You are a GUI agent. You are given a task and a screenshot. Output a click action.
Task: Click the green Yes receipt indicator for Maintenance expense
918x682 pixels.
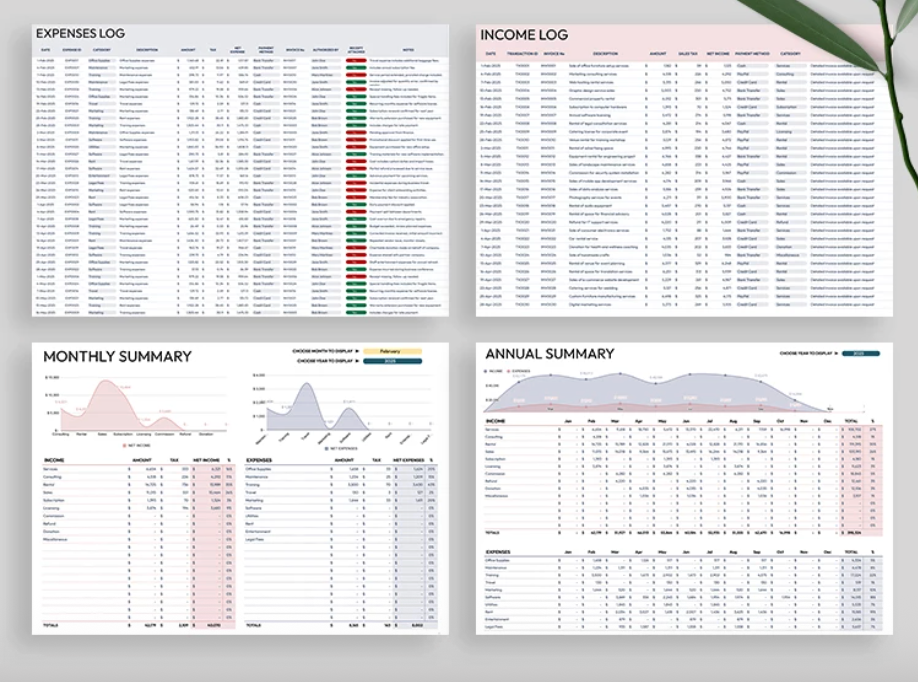coord(353,69)
